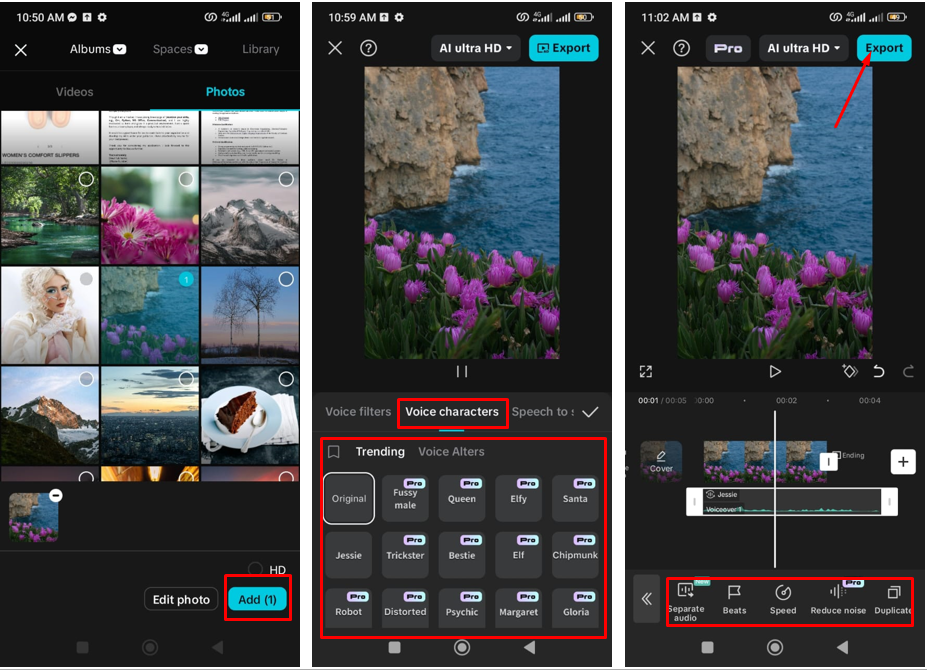Toggle the HD radio option
927x670 pixels.
(255, 569)
